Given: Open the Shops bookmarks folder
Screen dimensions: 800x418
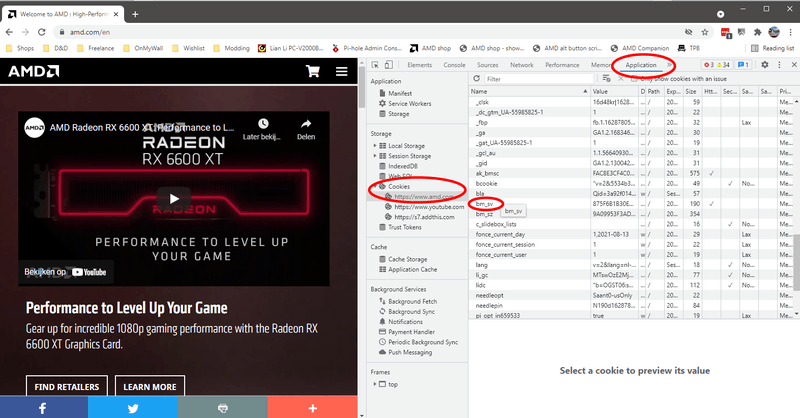Looking at the screenshot, I should (x=19, y=48).
